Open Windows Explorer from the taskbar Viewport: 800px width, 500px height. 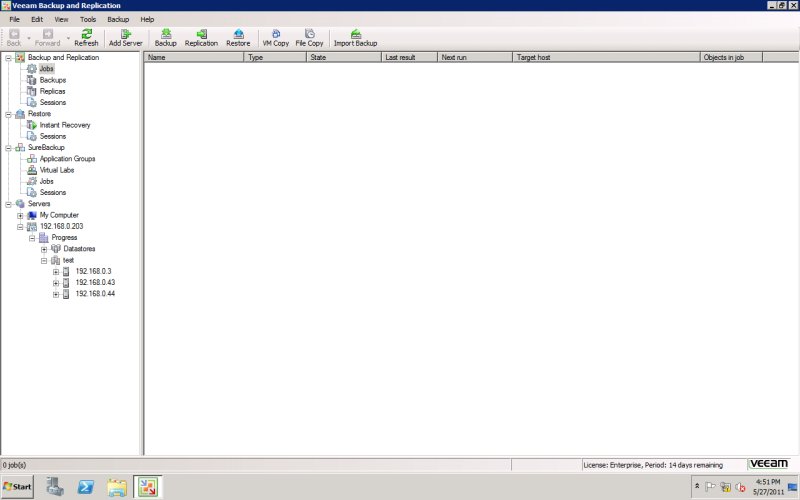point(117,487)
